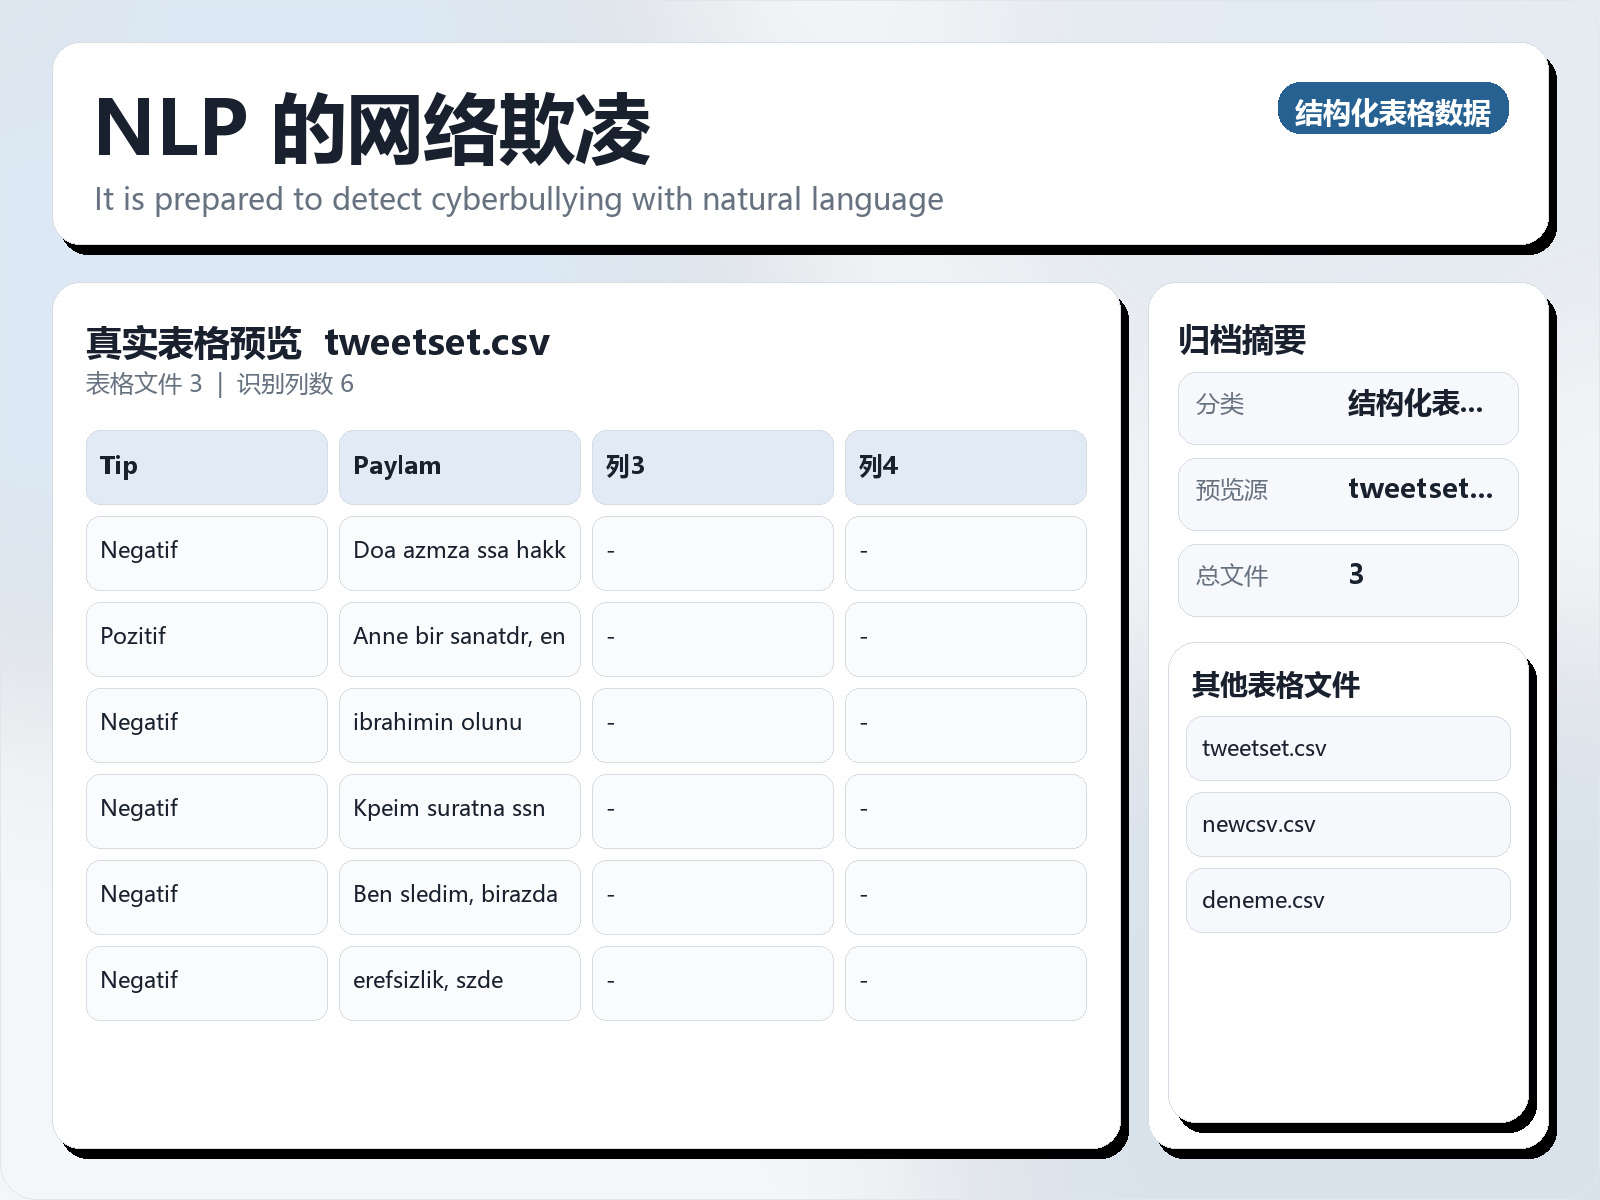
Task: Click the 结构化表格数据 badge
Action: pos(1394,111)
